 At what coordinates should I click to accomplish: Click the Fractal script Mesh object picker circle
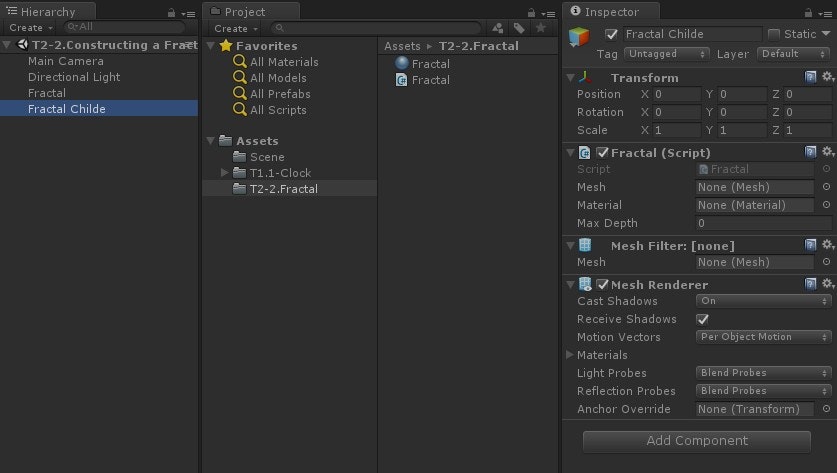[826, 187]
